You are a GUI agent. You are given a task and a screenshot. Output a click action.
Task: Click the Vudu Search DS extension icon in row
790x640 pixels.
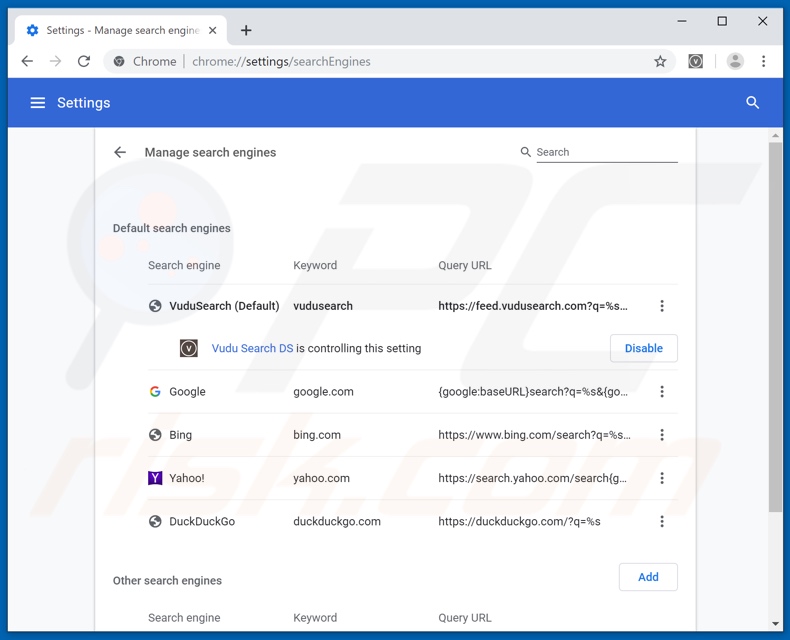coord(189,348)
